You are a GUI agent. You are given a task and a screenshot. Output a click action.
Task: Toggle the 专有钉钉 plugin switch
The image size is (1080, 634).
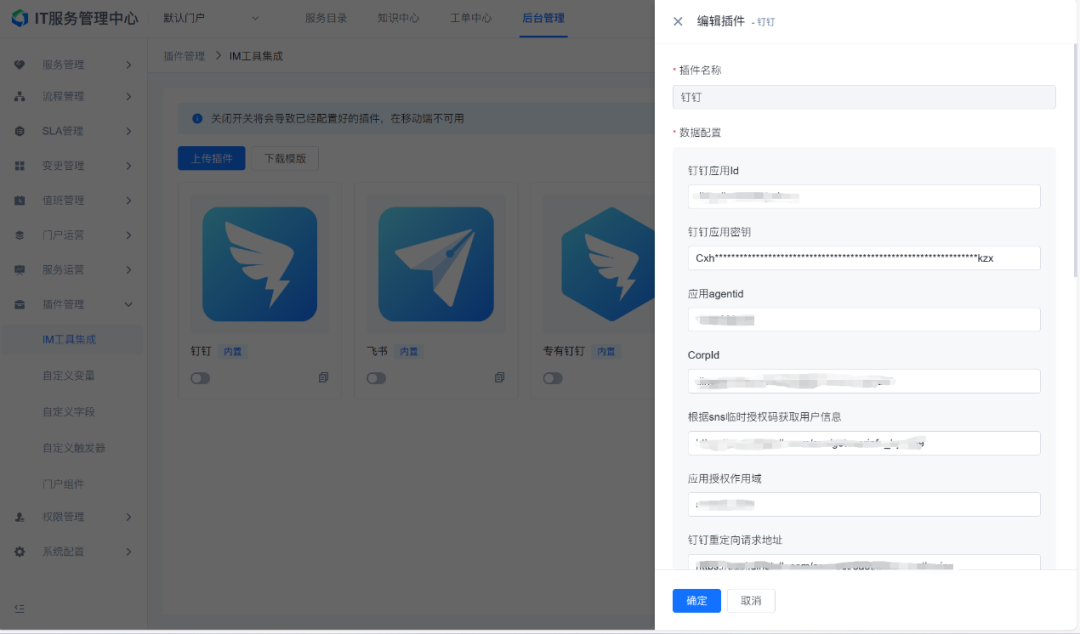click(553, 378)
